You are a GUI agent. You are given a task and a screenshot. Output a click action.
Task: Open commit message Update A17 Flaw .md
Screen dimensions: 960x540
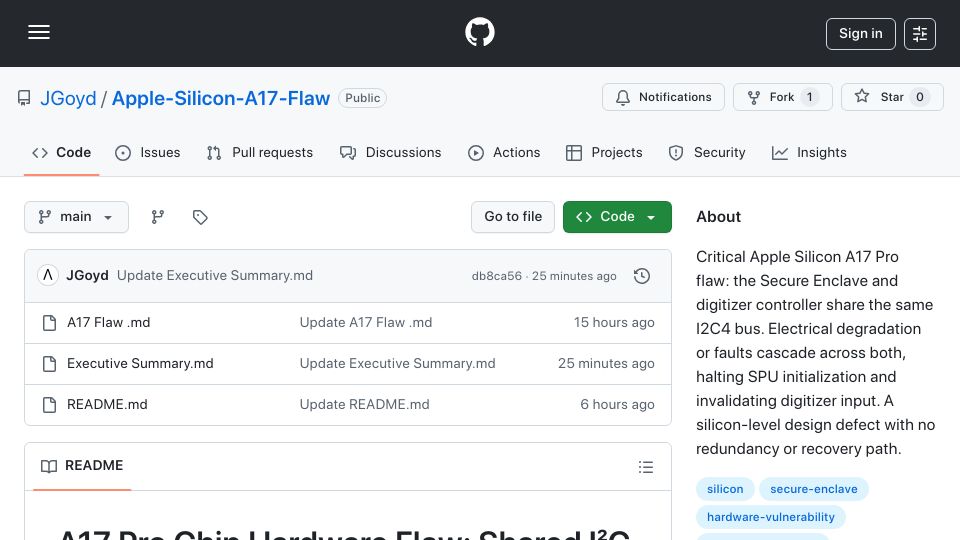point(366,323)
